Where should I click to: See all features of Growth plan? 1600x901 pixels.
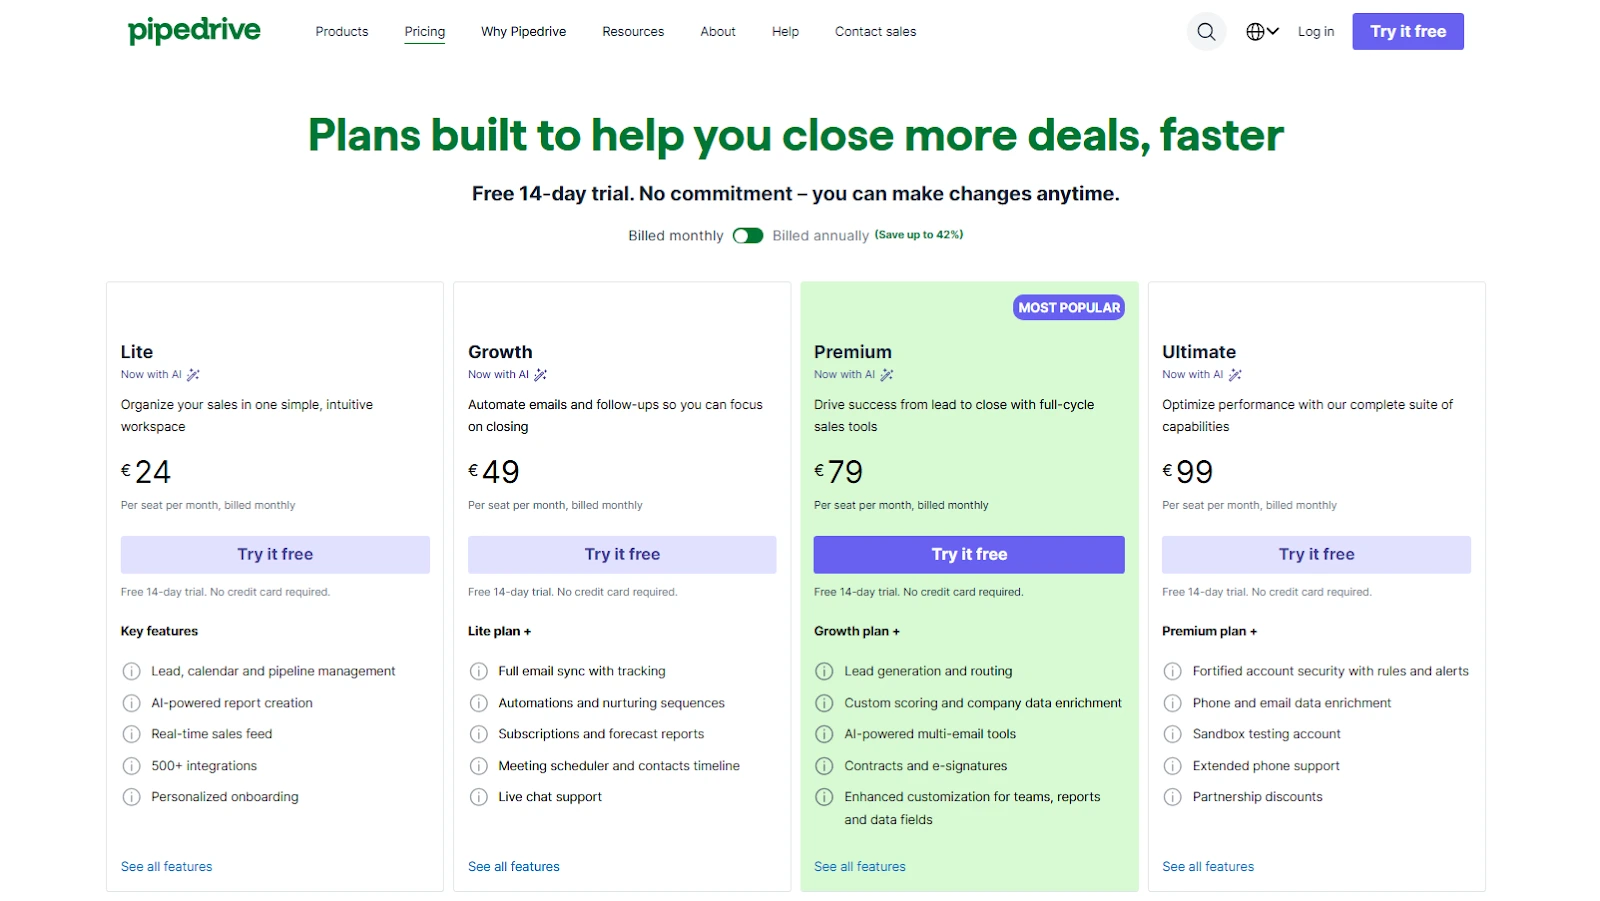514,867
